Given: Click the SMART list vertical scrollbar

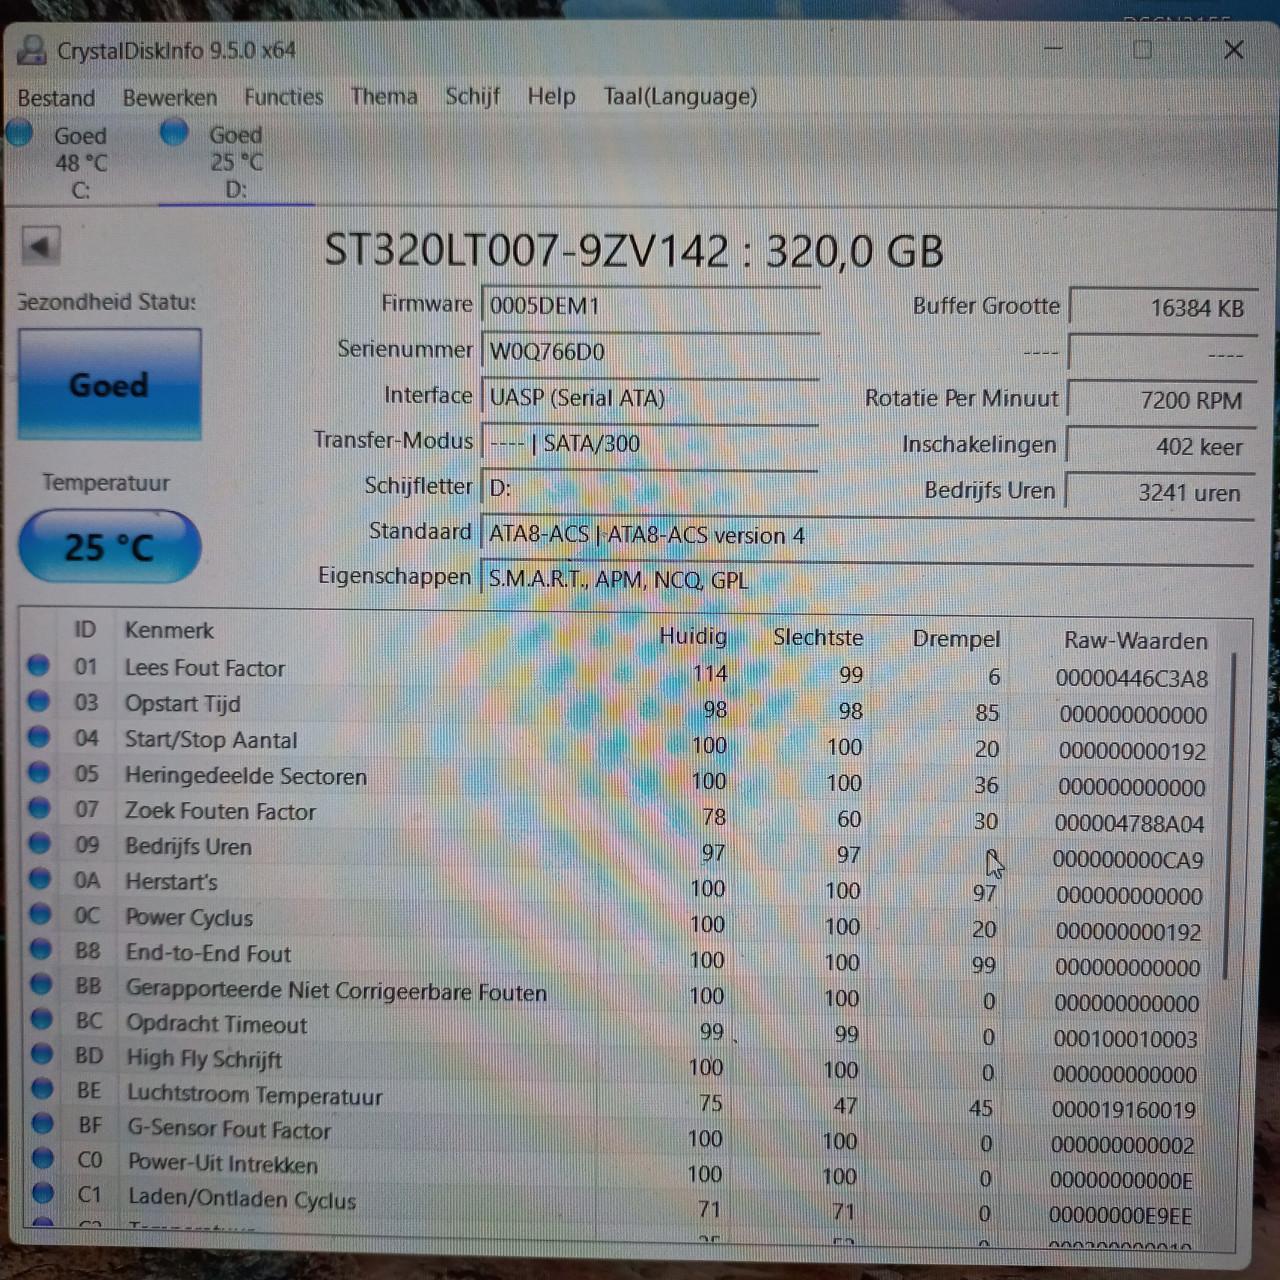Looking at the screenshot, I should (1230, 815).
